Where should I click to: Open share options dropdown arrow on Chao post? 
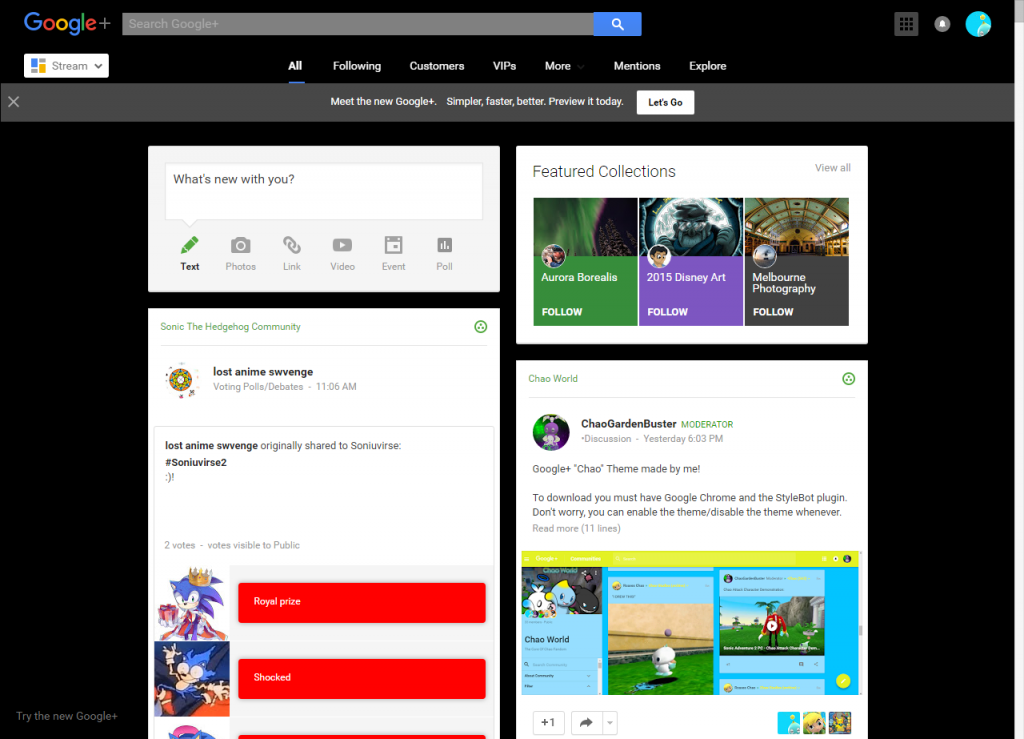pyautogui.click(x=609, y=723)
